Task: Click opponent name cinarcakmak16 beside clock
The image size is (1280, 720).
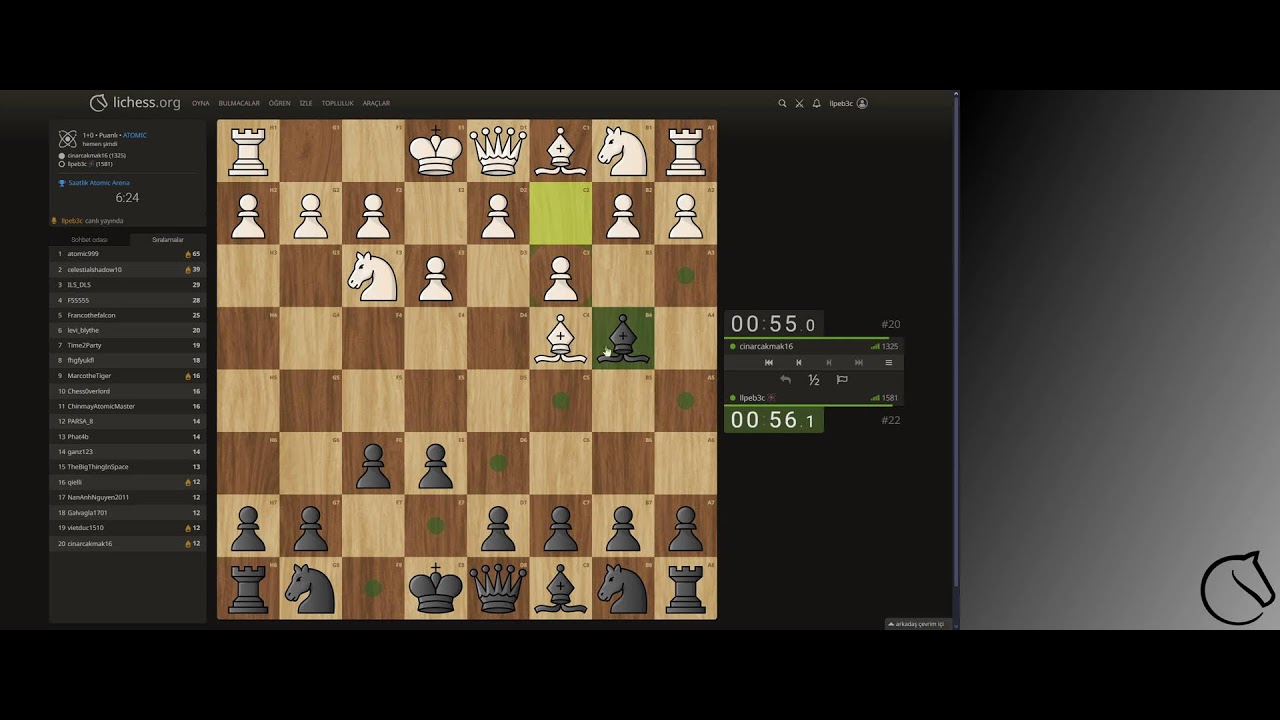Action: [766, 346]
